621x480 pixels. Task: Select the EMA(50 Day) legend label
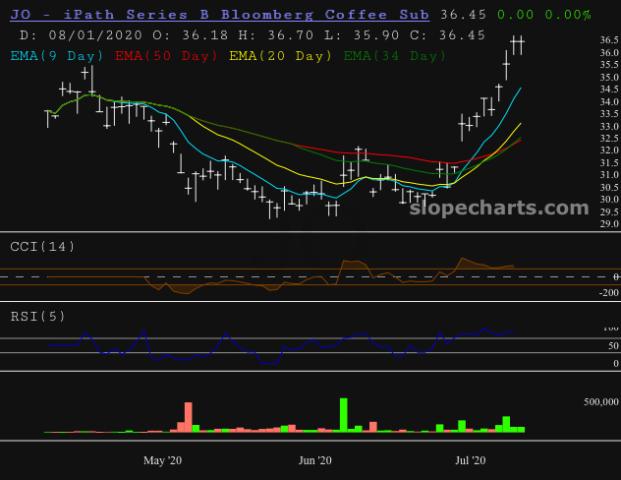(x=167, y=56)
